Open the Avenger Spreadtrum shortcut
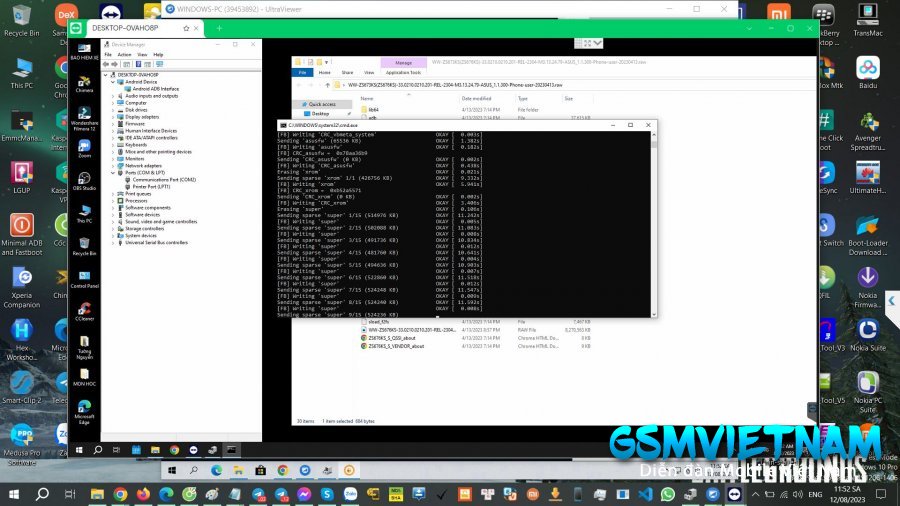This screenshot has height=506, width=900. (867, 131)
